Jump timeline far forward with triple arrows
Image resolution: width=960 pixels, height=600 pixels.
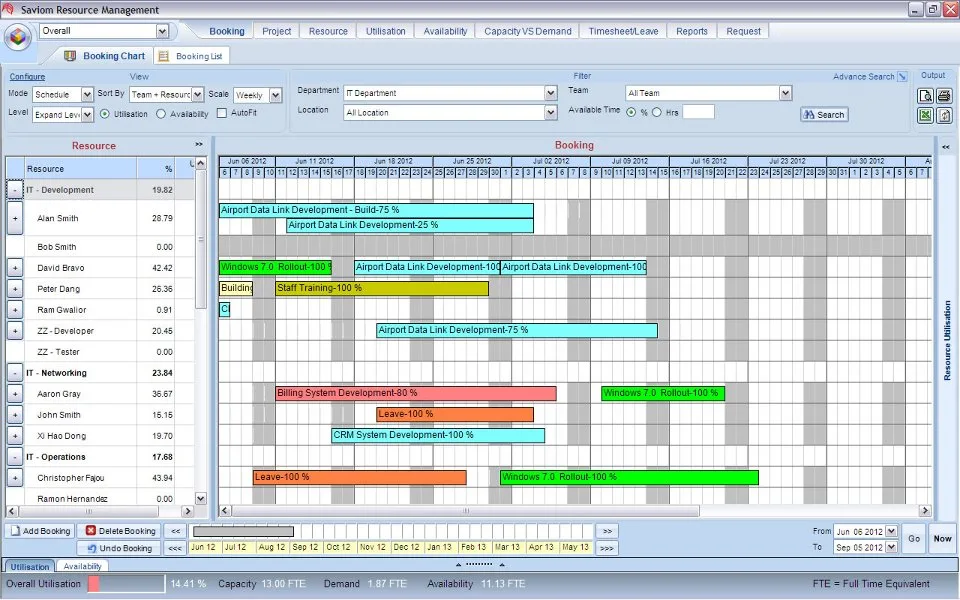pos(607,548)
